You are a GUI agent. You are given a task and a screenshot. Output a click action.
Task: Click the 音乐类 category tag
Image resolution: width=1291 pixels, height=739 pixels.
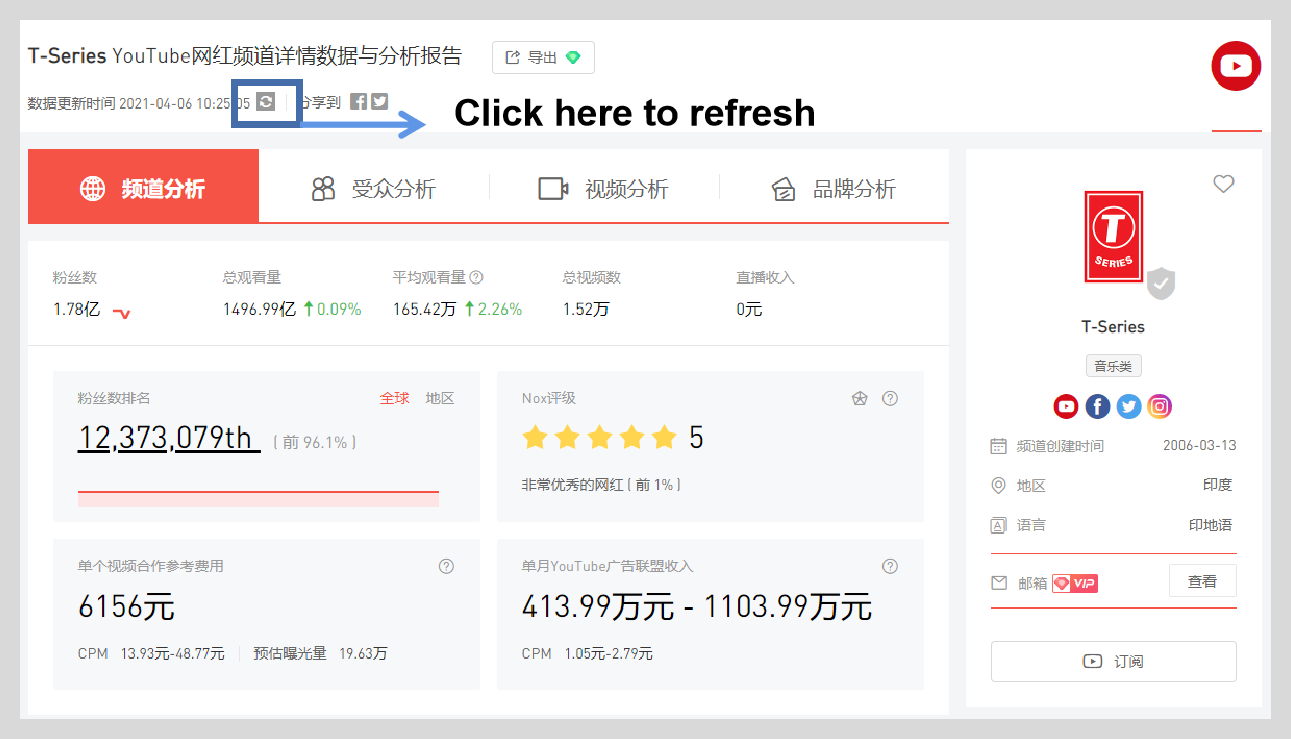(1113, 366)
